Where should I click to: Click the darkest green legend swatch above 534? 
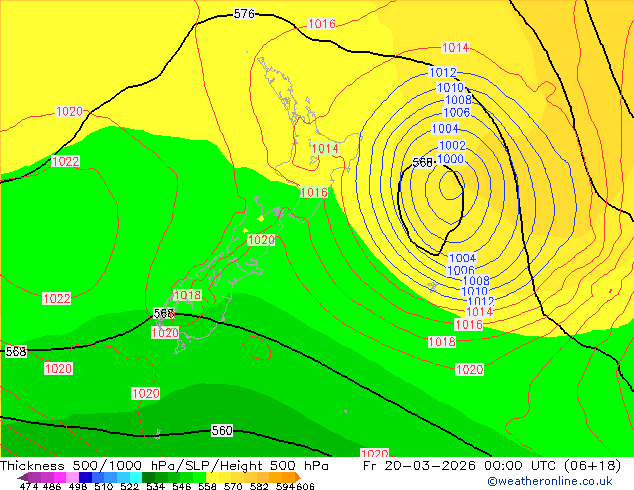pos(148,477)
